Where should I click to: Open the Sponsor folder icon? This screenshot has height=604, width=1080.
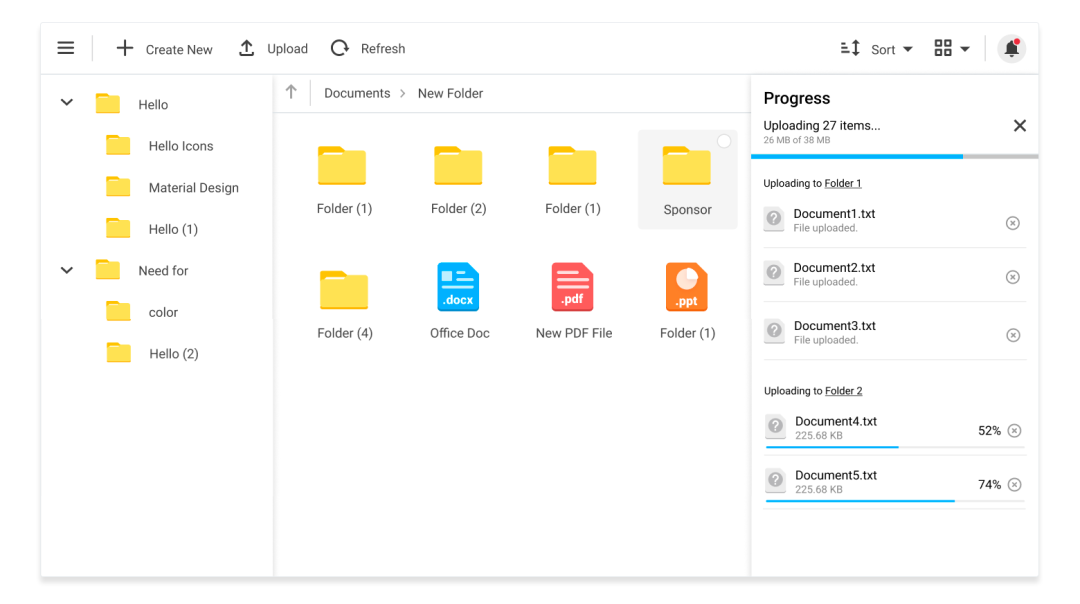(x=687, y=165)
